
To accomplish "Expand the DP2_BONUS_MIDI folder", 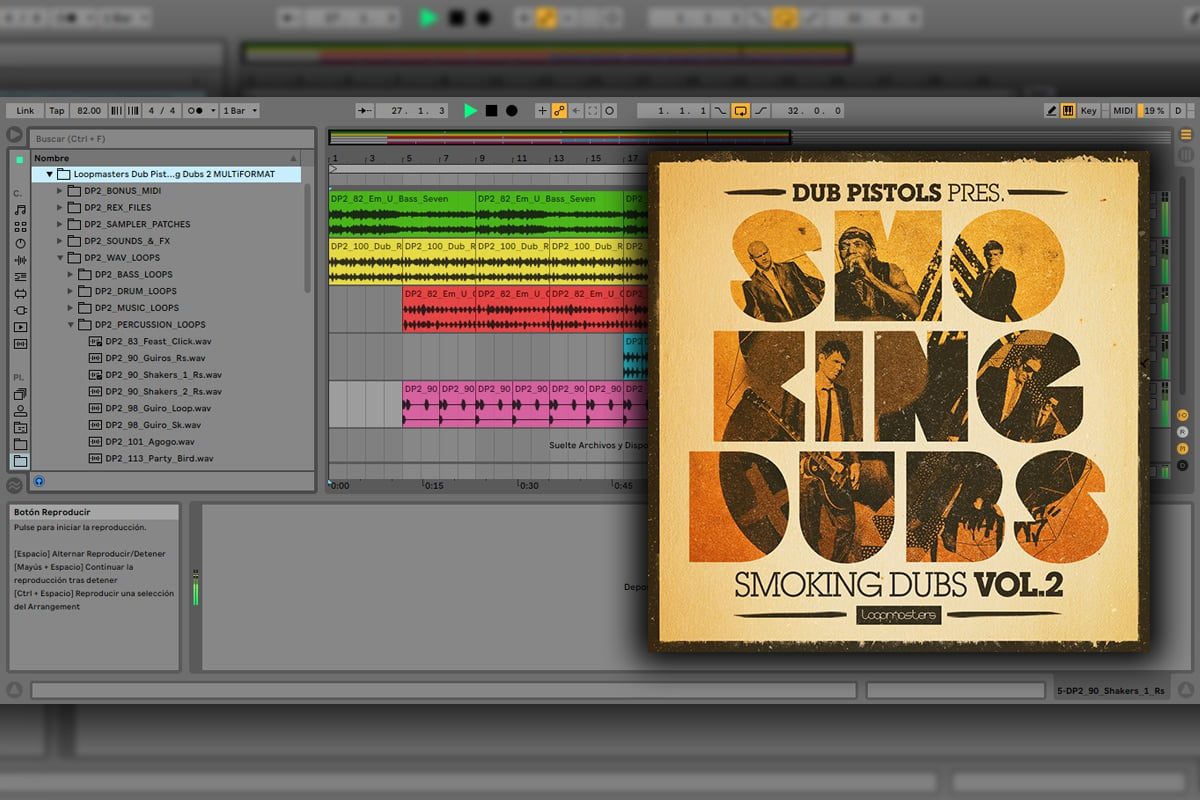I will point(60,191).
